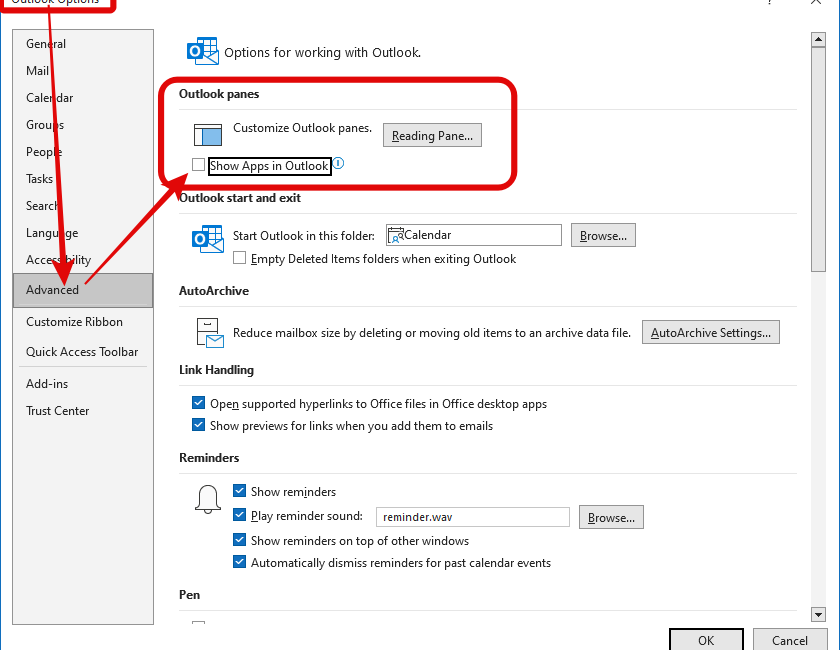Toggle the Show reminders checkbox

point(239,491)
